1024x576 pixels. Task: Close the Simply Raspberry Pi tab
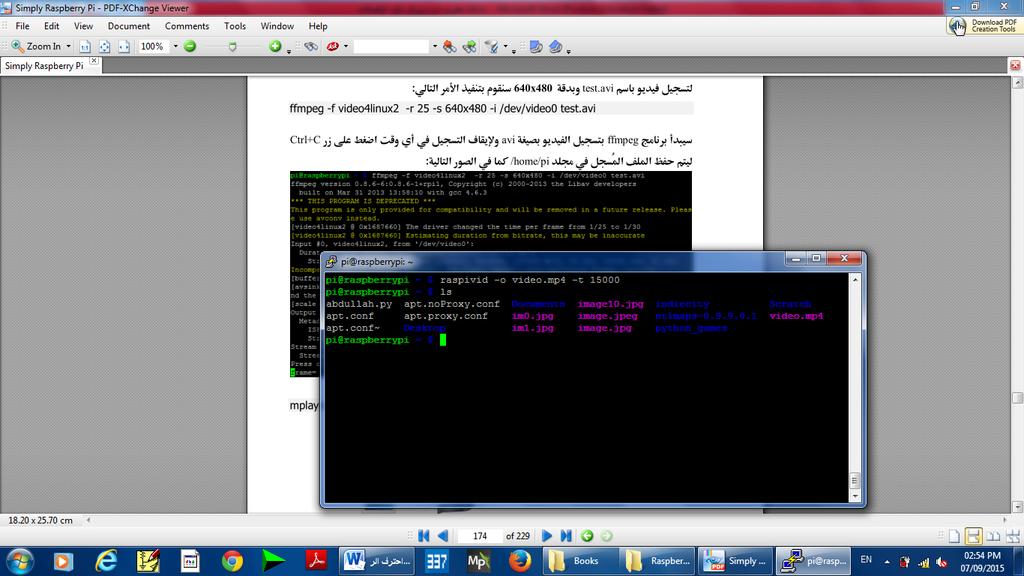point(94,61)
